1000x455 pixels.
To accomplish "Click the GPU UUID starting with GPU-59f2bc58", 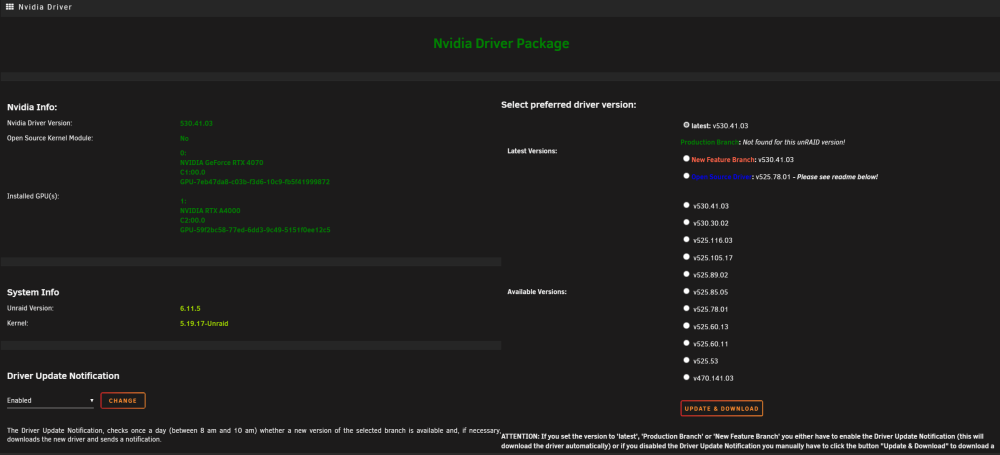I will click(255, 230).
